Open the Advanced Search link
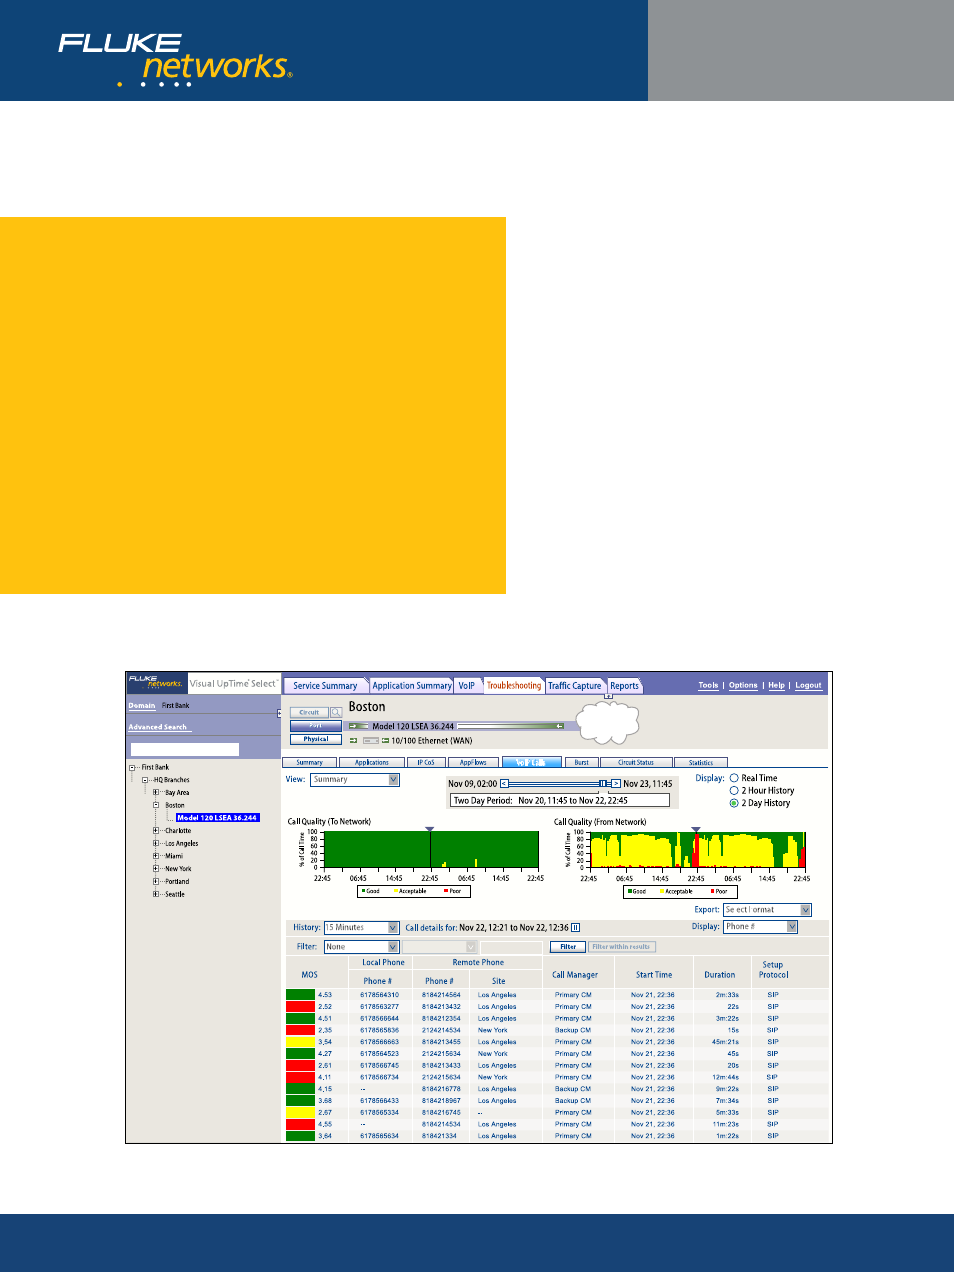Screen dimensions: 954x1272 158,727
